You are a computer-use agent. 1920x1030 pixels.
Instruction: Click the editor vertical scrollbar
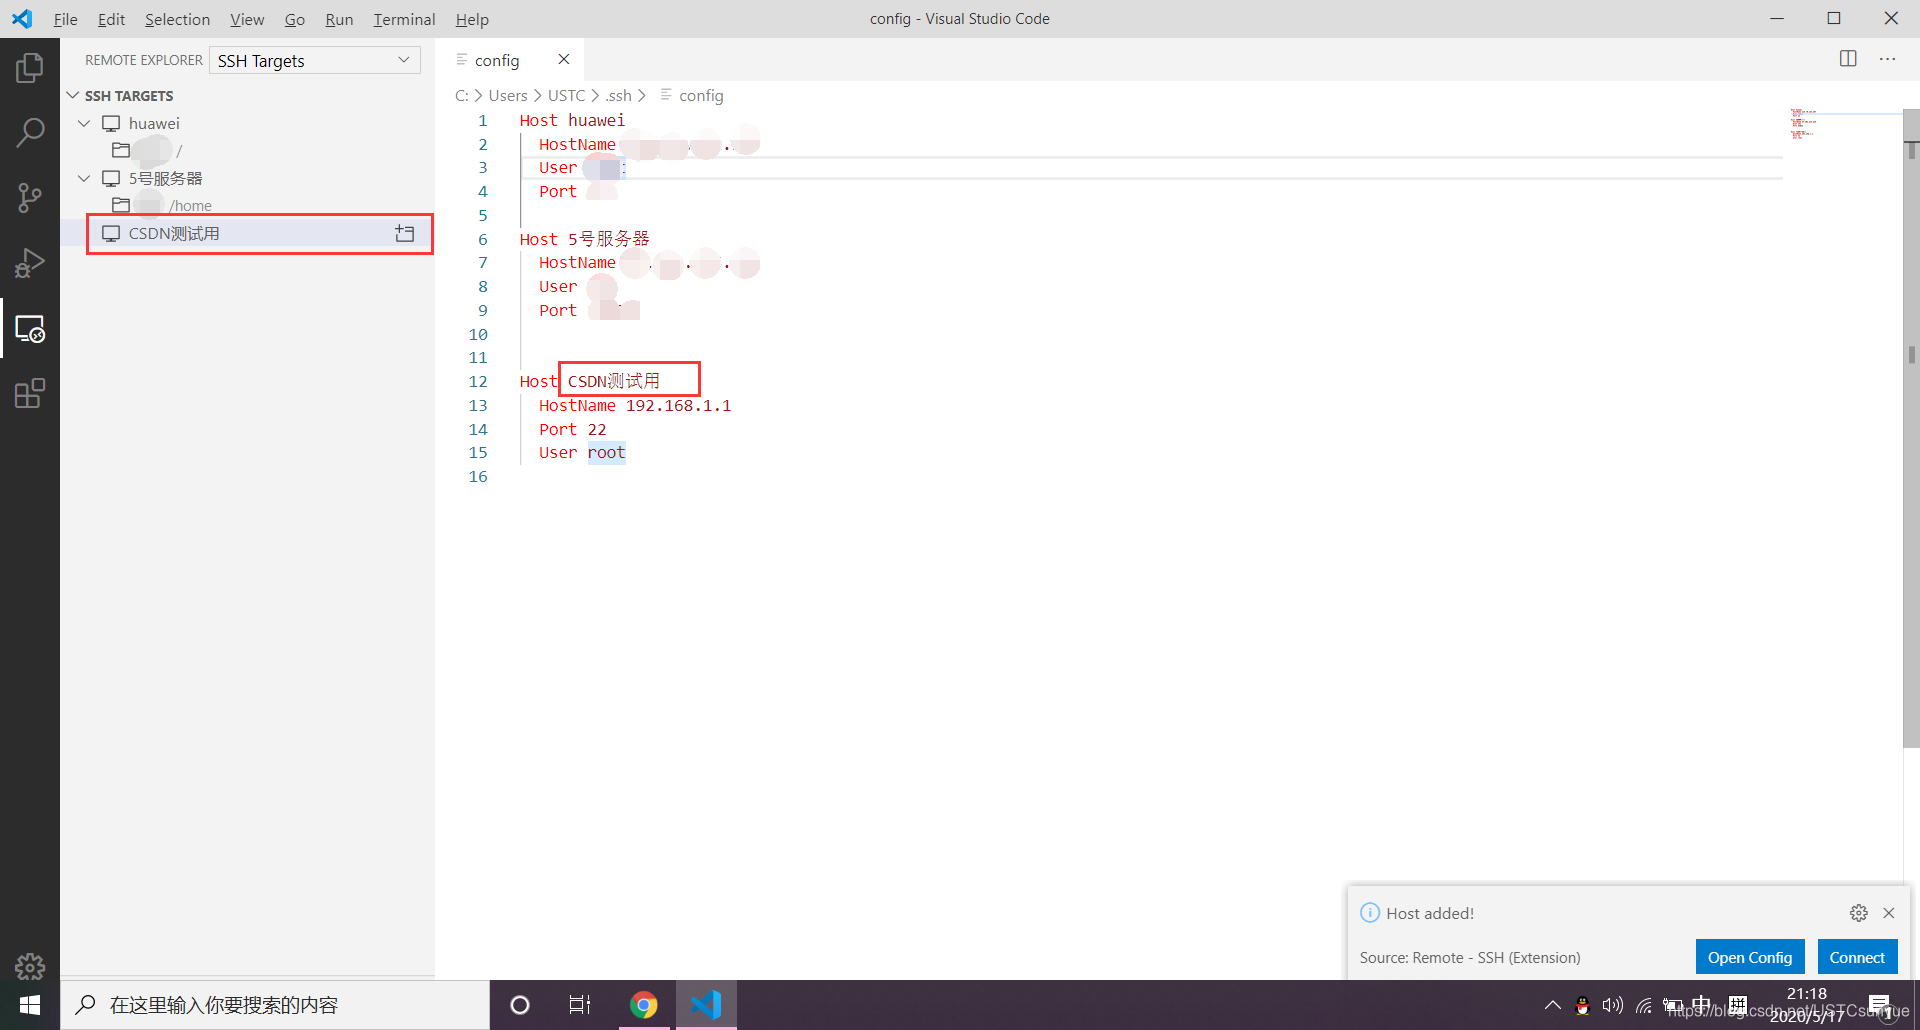coord(1911,428)
